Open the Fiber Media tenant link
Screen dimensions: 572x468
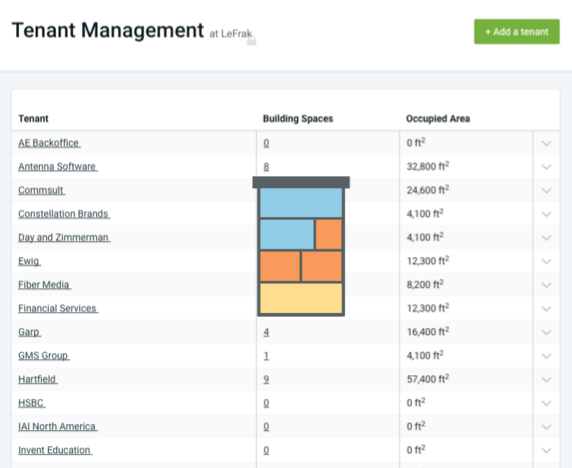click(x=45, y=285)
